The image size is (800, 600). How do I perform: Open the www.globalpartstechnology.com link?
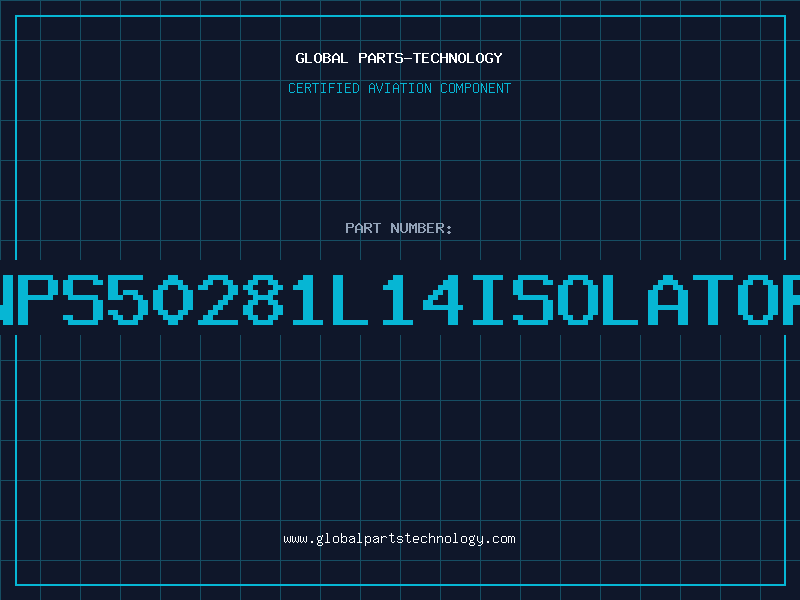pos(399,539)
